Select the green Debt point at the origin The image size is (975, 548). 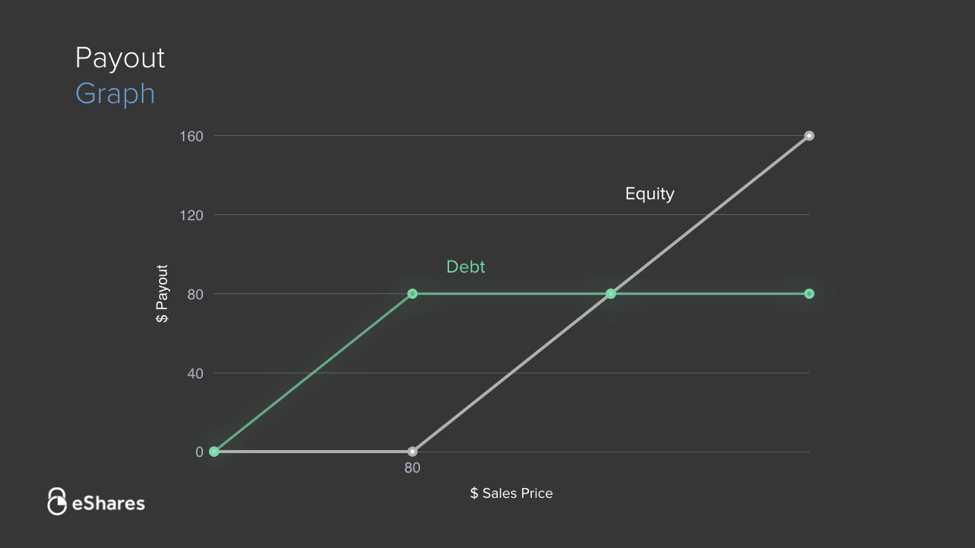pos(214,452)
